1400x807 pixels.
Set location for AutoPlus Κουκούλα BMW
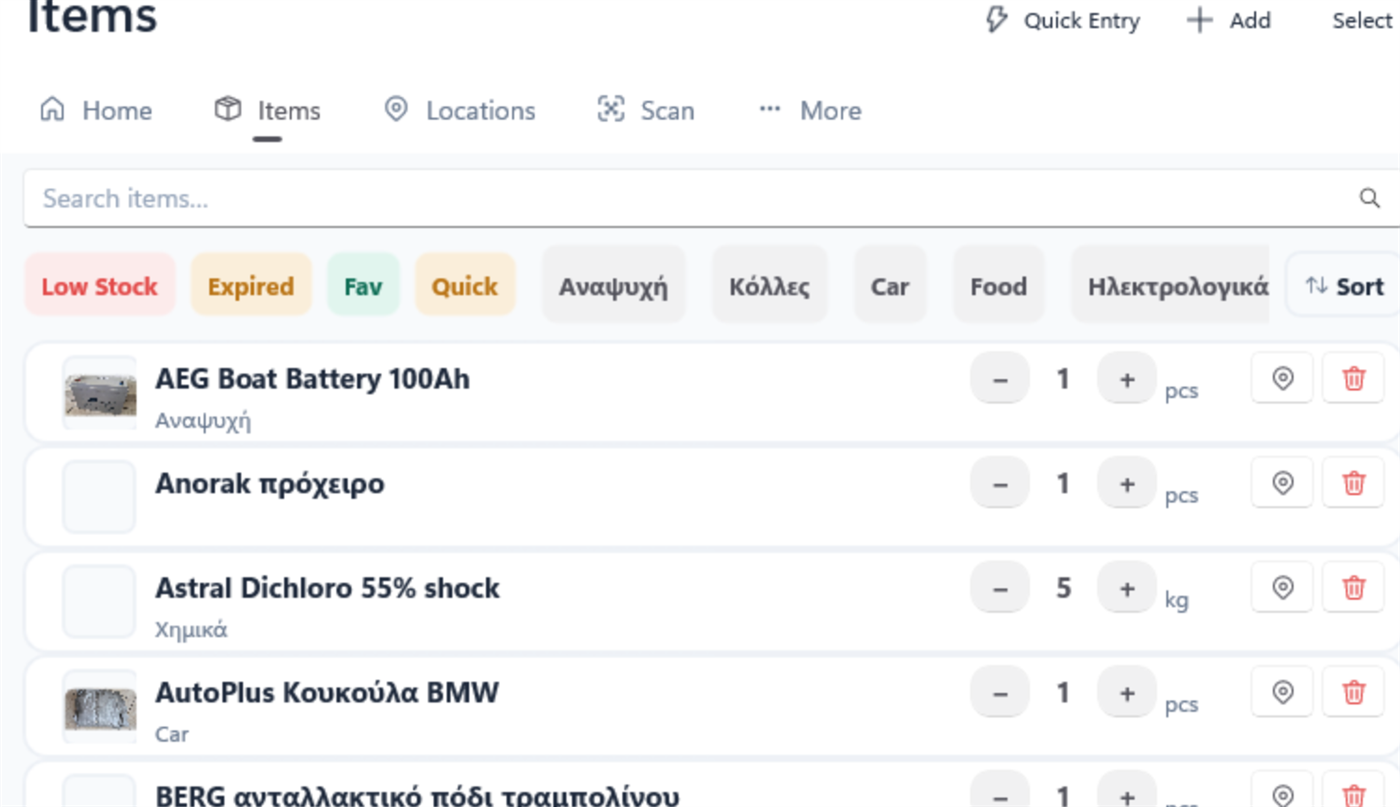[x=1282, y=692]
